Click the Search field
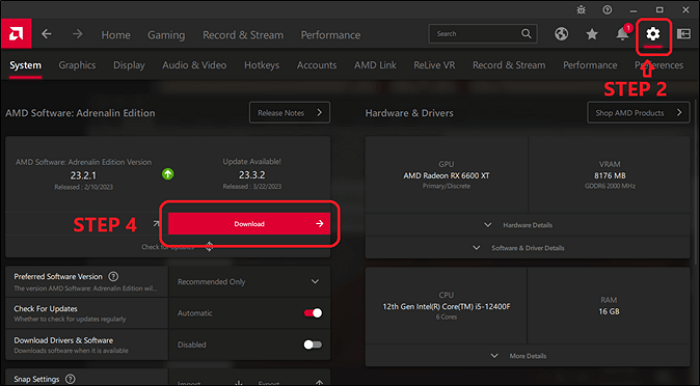700x386 pixels. [x=483, y=34]
